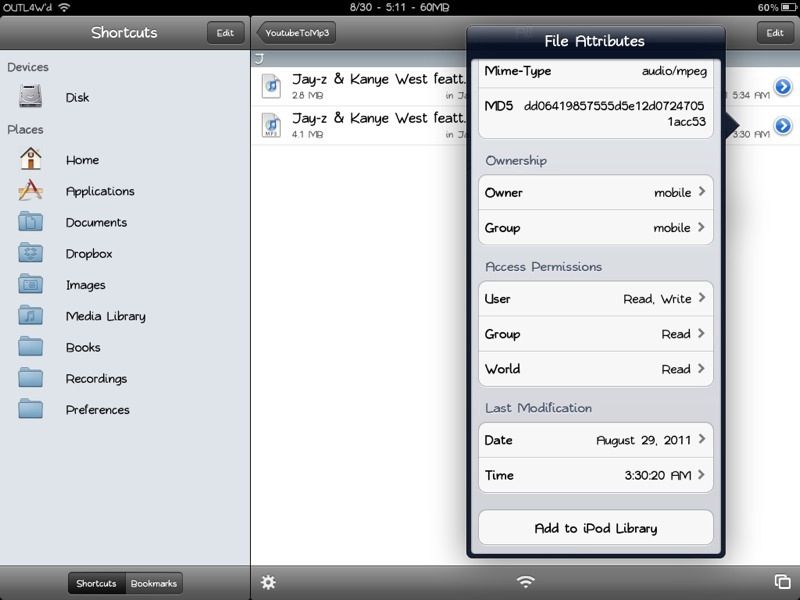This screenshot has height=600, width=800.
Task: Tap battery indicator in status bar
Action: point(788,7)
